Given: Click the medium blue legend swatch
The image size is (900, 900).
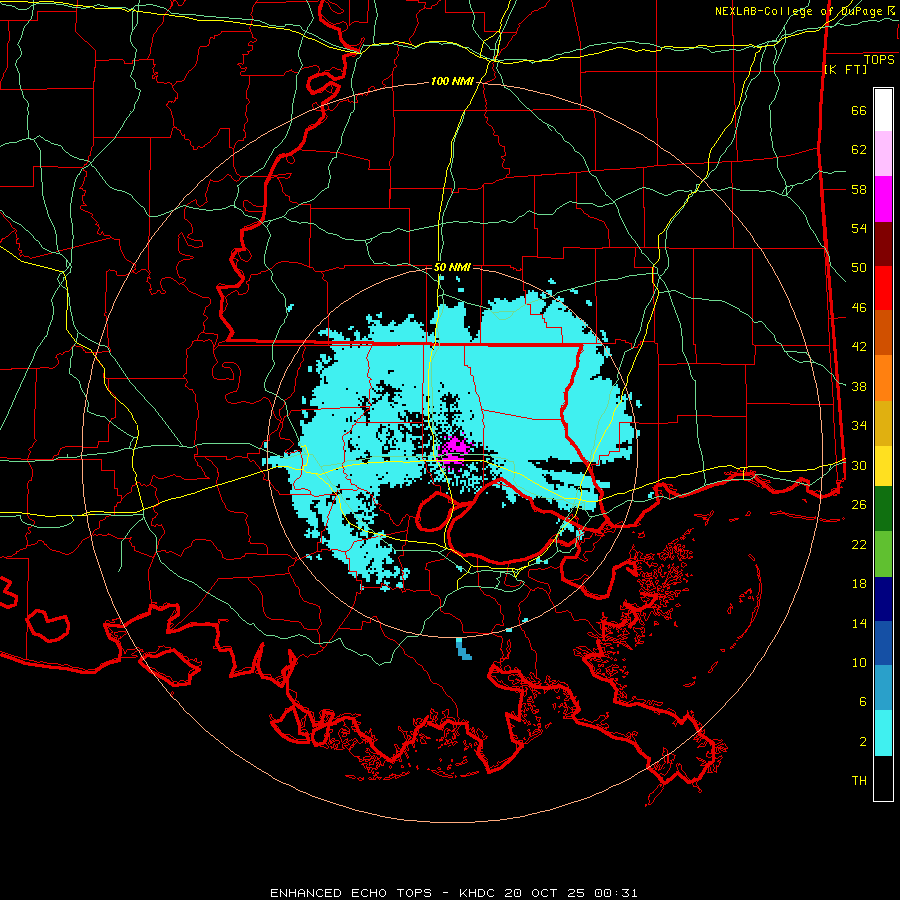Looking at the screenshot, I should point(883,643).
